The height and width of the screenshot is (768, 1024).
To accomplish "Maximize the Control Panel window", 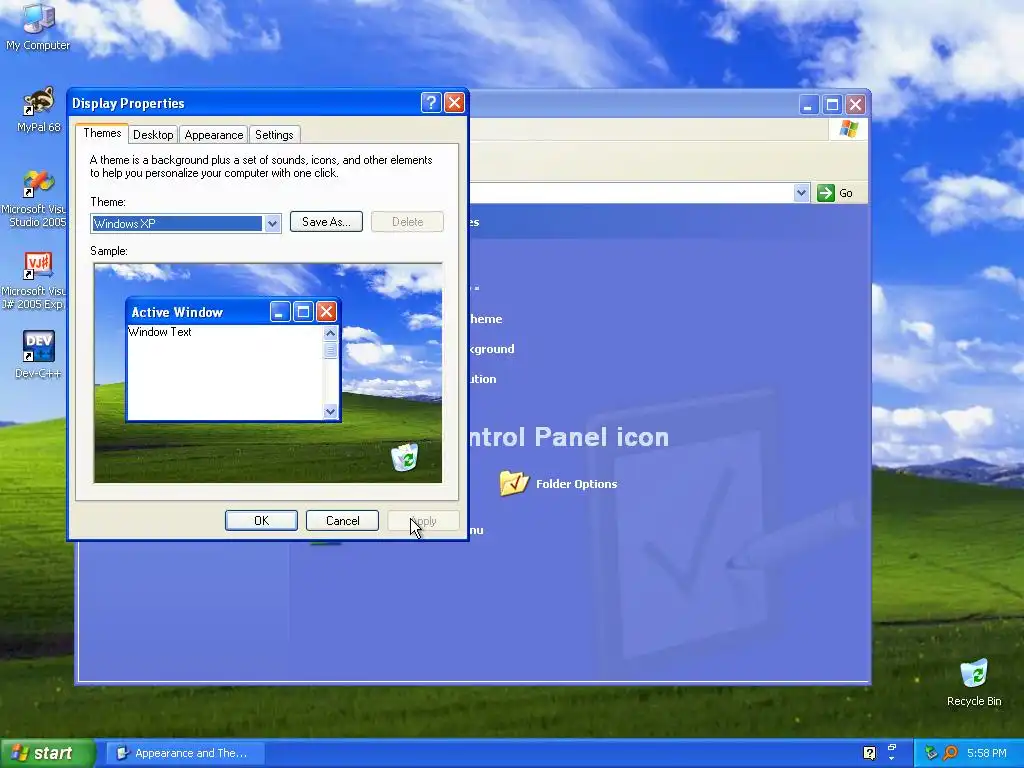I will (832, 104).
